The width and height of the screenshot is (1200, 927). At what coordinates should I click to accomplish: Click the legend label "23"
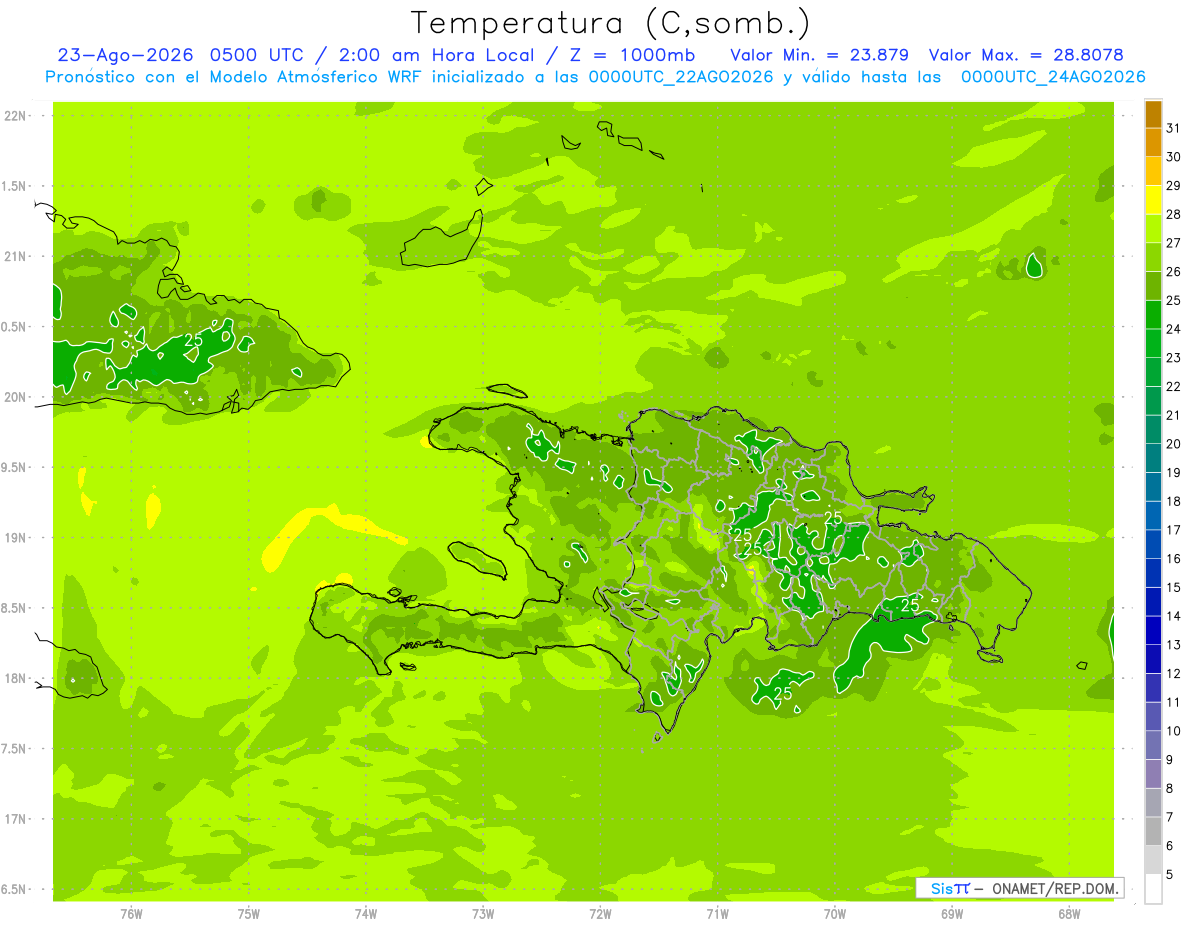pos(1173,358)
